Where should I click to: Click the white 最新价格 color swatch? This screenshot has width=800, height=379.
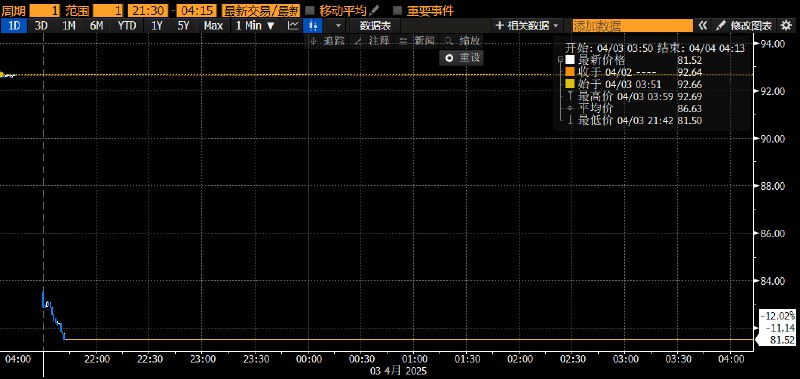[570, 61]
